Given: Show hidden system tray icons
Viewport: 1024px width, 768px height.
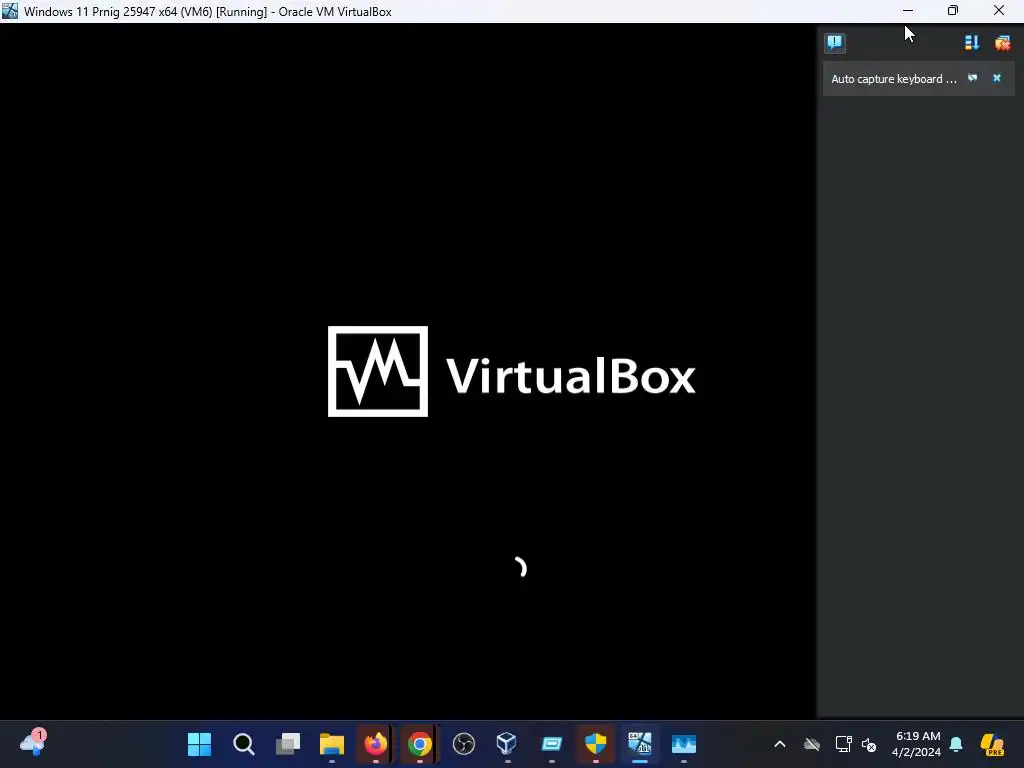Looking at the screenshot, I should click(780, 744).
